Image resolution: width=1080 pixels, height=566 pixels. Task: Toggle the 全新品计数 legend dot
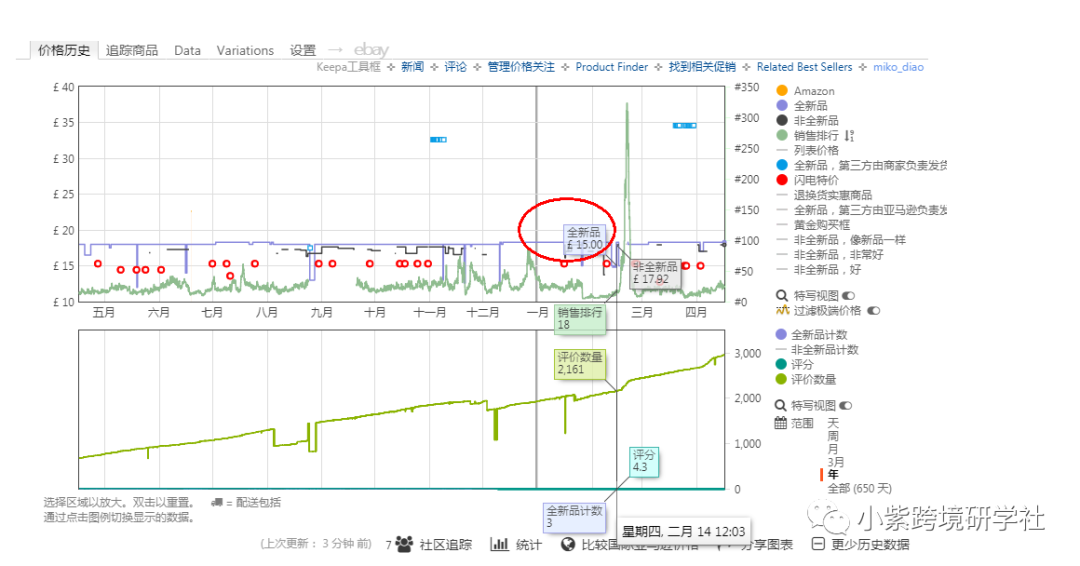(x=781, y=335)
